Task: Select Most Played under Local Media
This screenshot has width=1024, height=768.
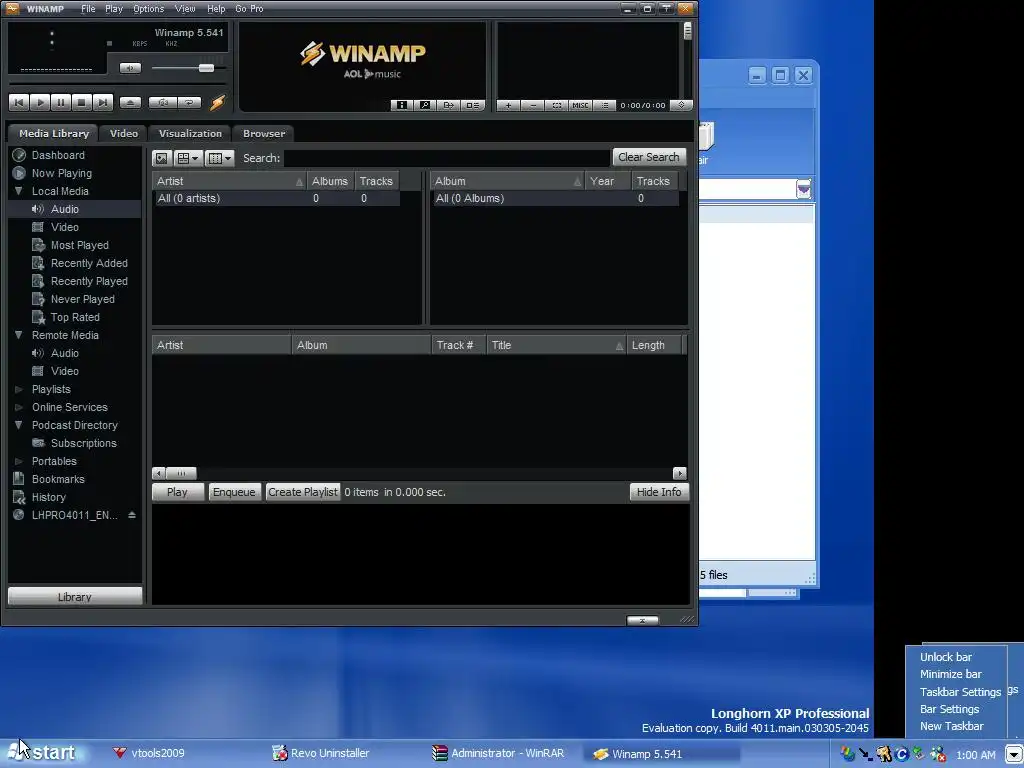Action: 80,245
